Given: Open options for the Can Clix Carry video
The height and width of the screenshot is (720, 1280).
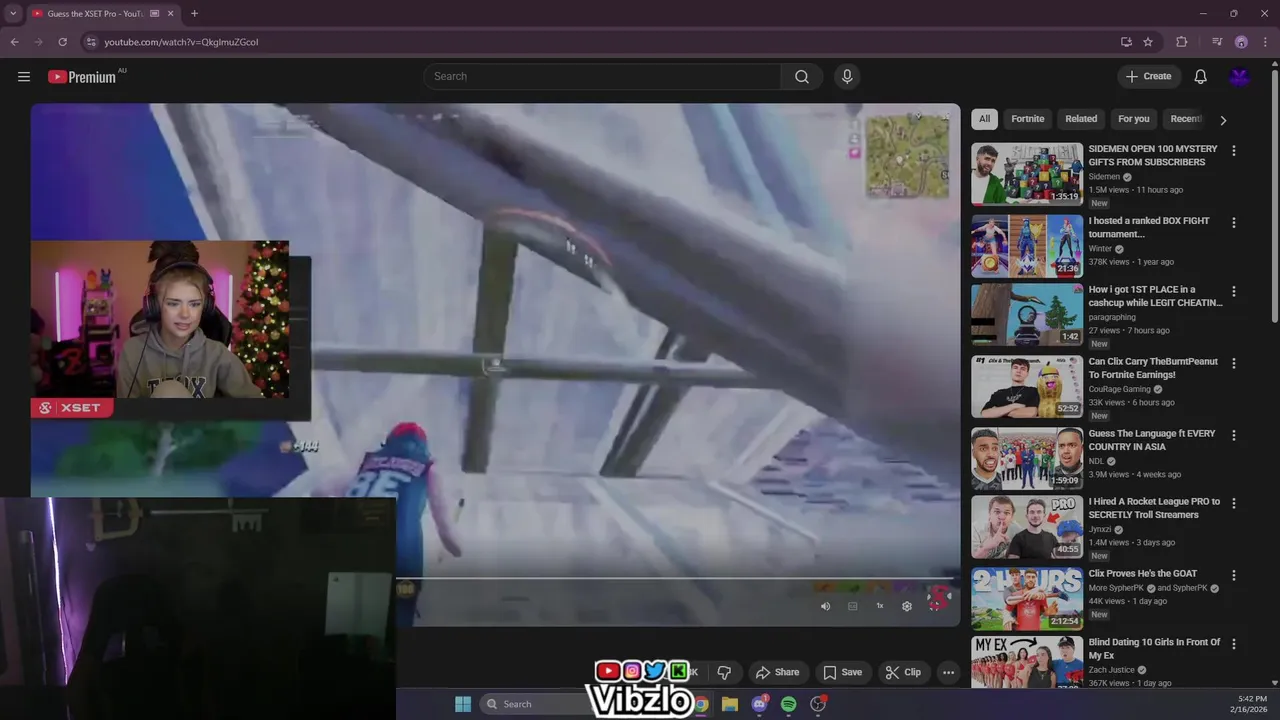Looking at the screenshot, I should [x=1233, y=363].
